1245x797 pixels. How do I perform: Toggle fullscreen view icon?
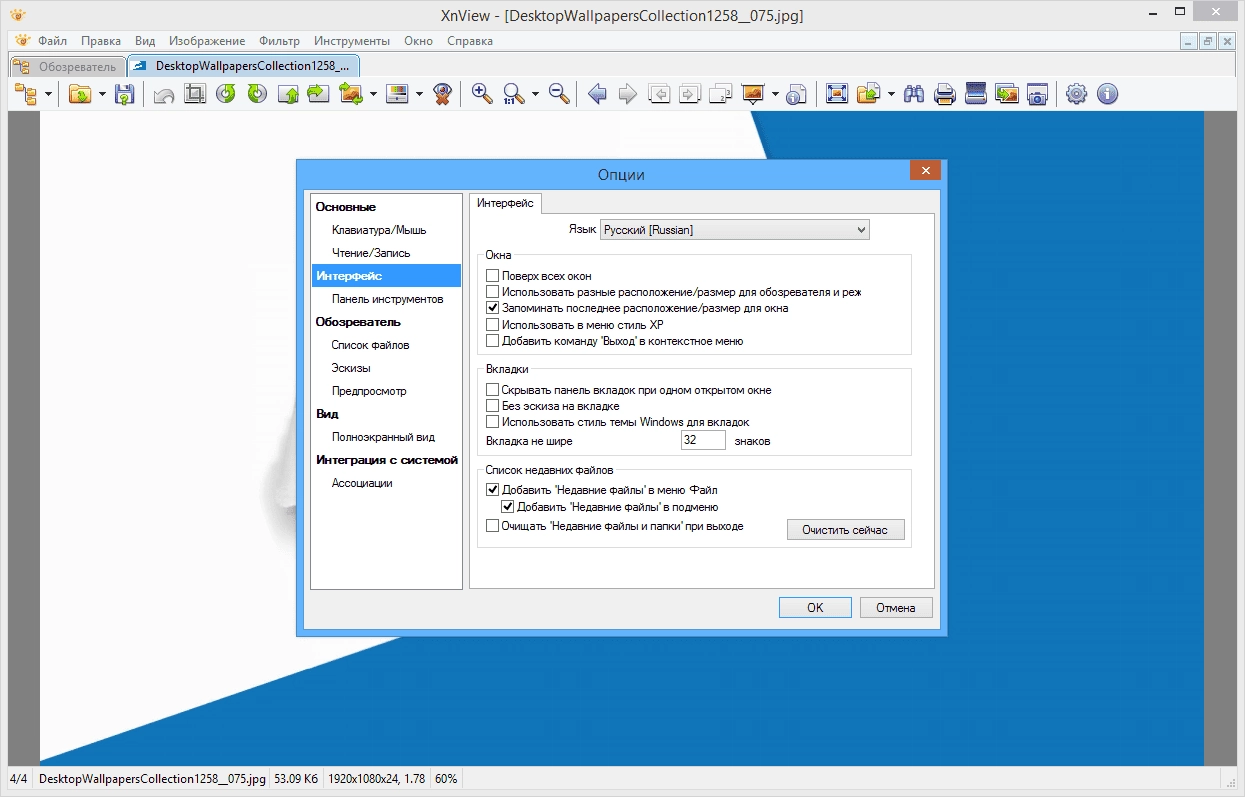click(x=837, y=94)
